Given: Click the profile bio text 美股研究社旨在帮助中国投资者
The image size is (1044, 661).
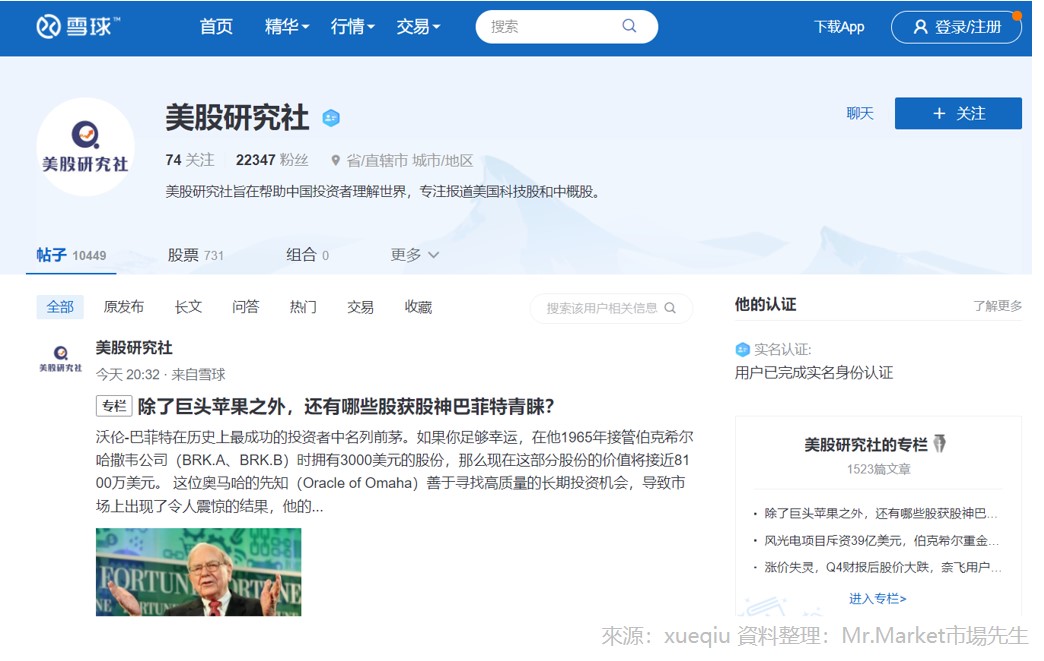Looking at the screenshot, I should [x=384, y=192].
